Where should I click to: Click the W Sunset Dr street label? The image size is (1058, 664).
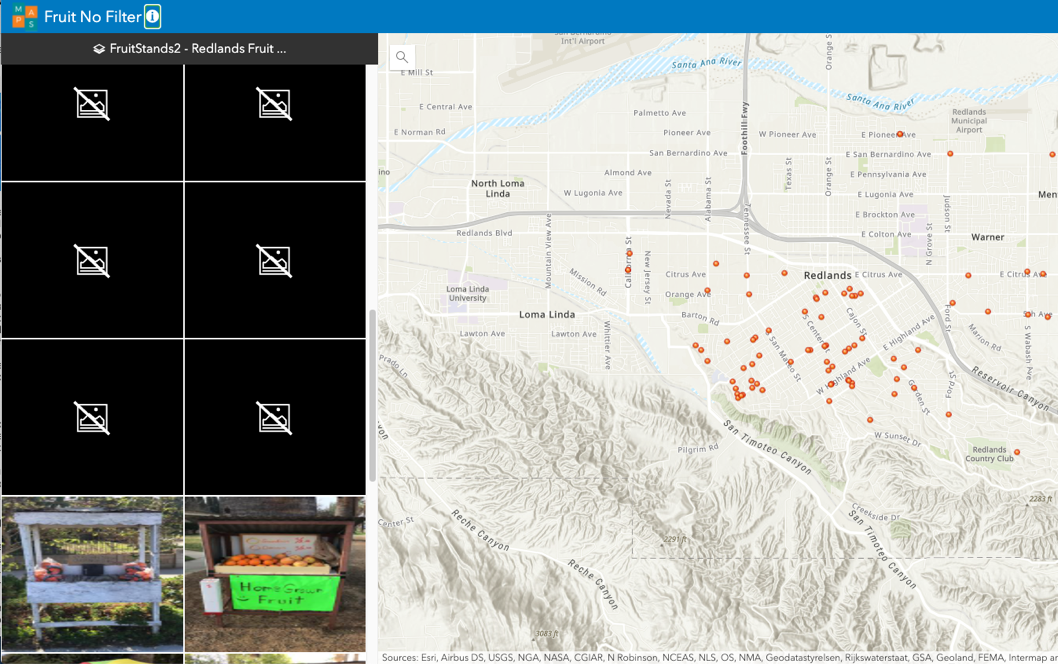(897, 439)
